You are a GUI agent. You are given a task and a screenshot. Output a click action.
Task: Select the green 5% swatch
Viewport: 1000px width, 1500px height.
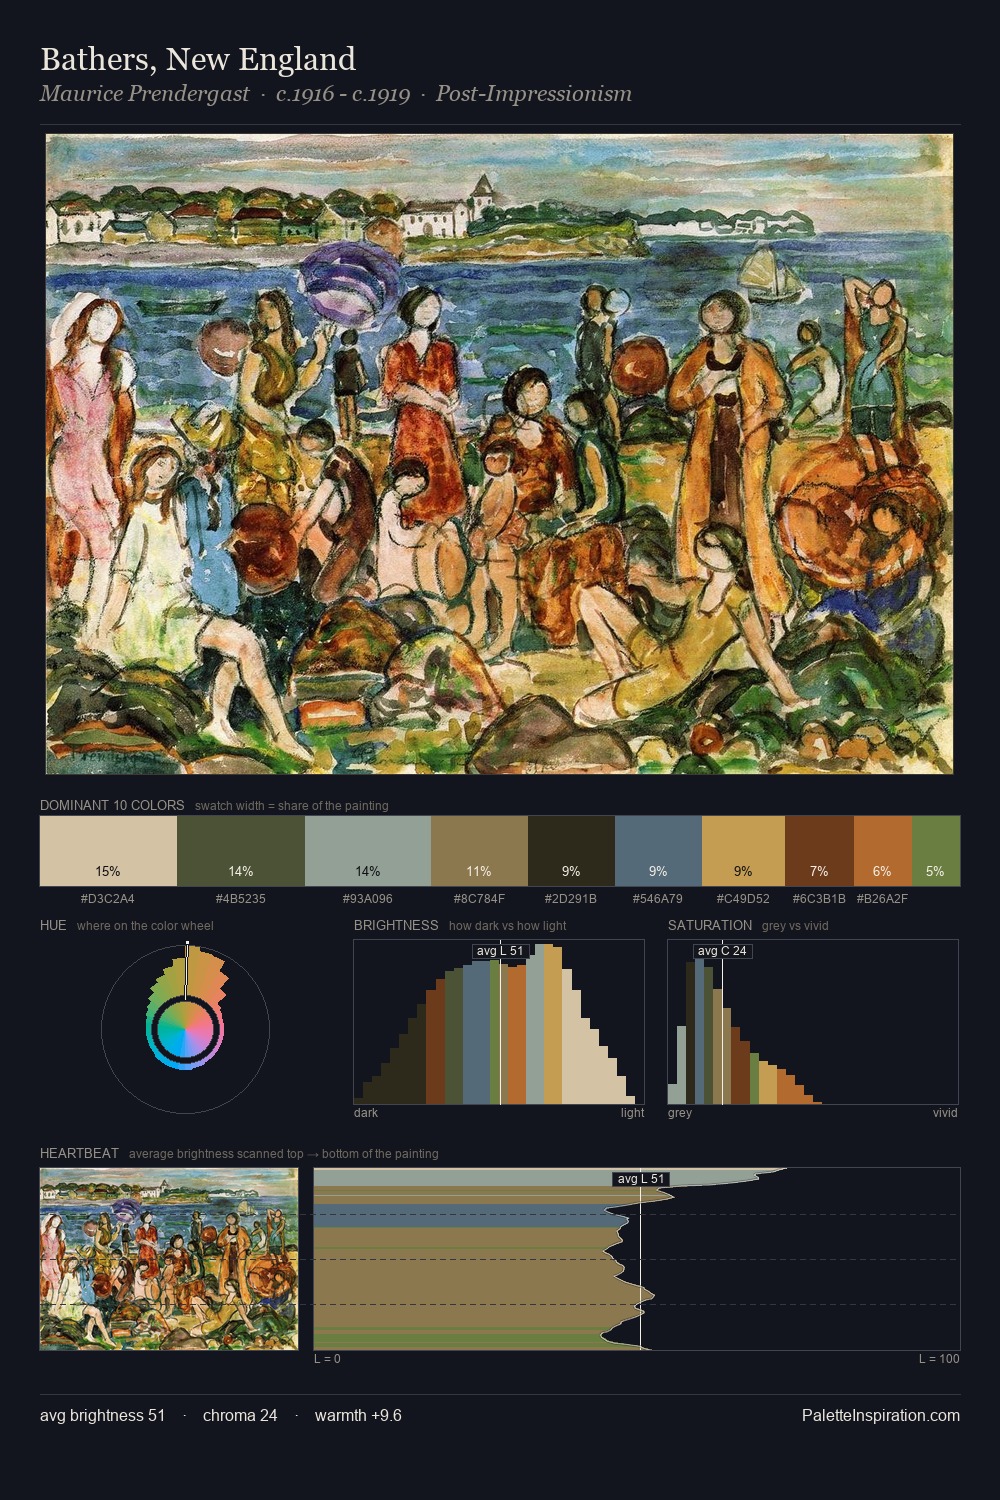coord(936,851)
